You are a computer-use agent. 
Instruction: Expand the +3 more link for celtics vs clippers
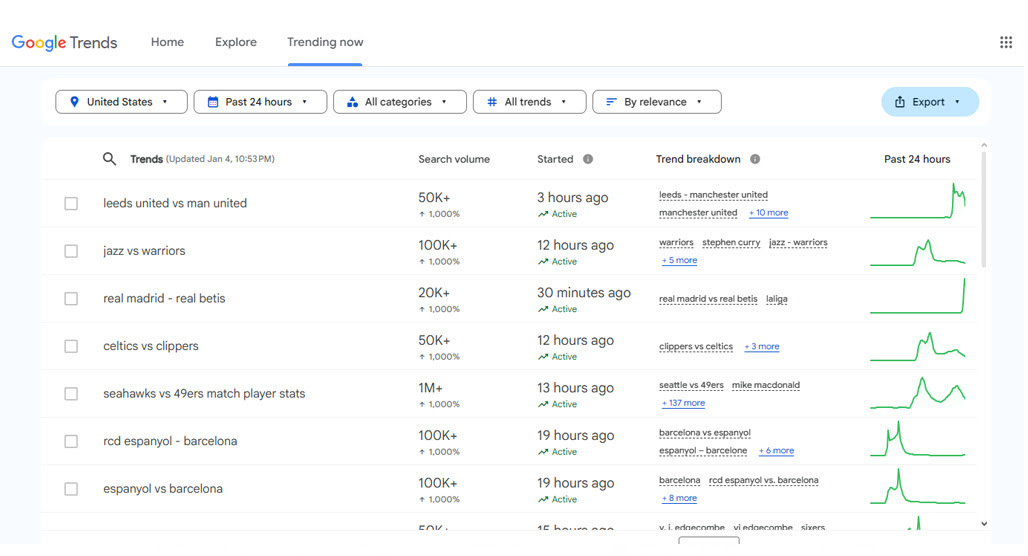coord(762,346)
